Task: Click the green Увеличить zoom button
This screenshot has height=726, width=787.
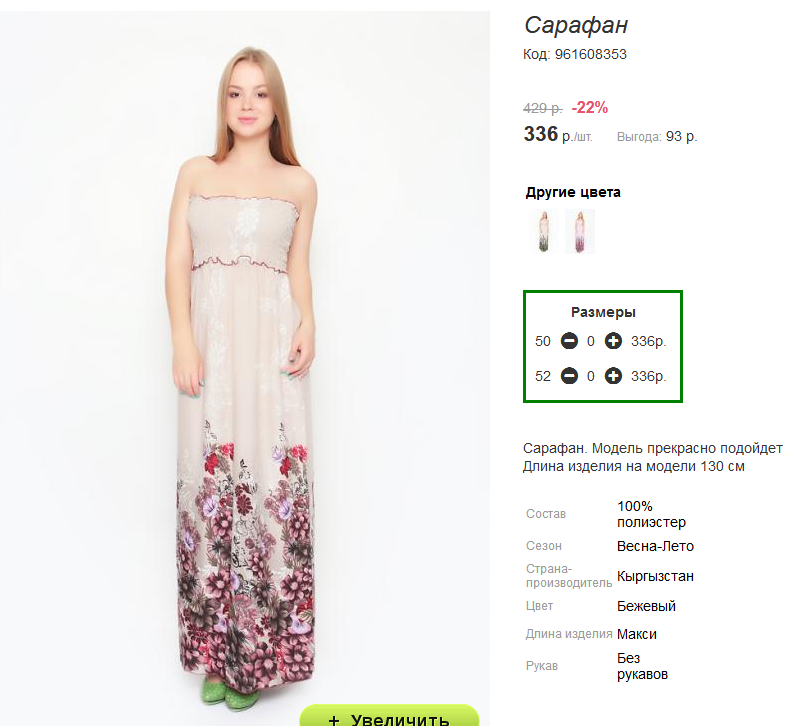Action: (389, 716)
